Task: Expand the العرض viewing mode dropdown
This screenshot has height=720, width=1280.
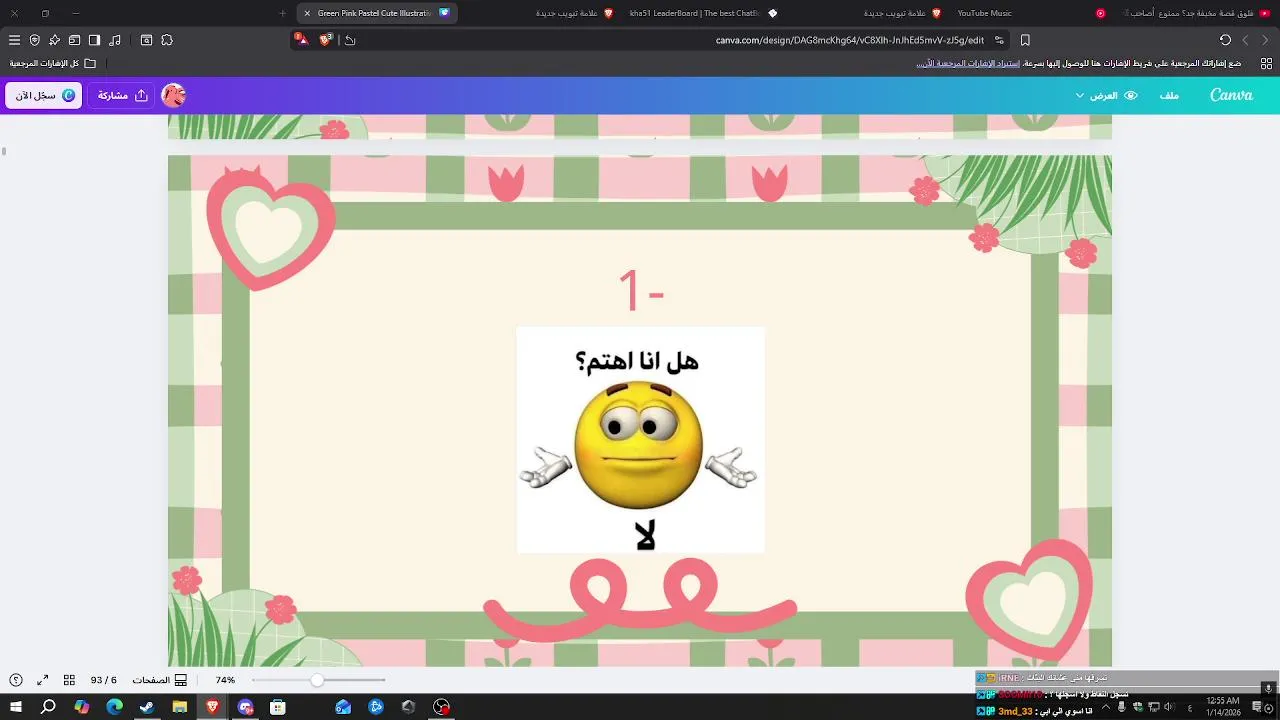Action: coord(1107,95)
